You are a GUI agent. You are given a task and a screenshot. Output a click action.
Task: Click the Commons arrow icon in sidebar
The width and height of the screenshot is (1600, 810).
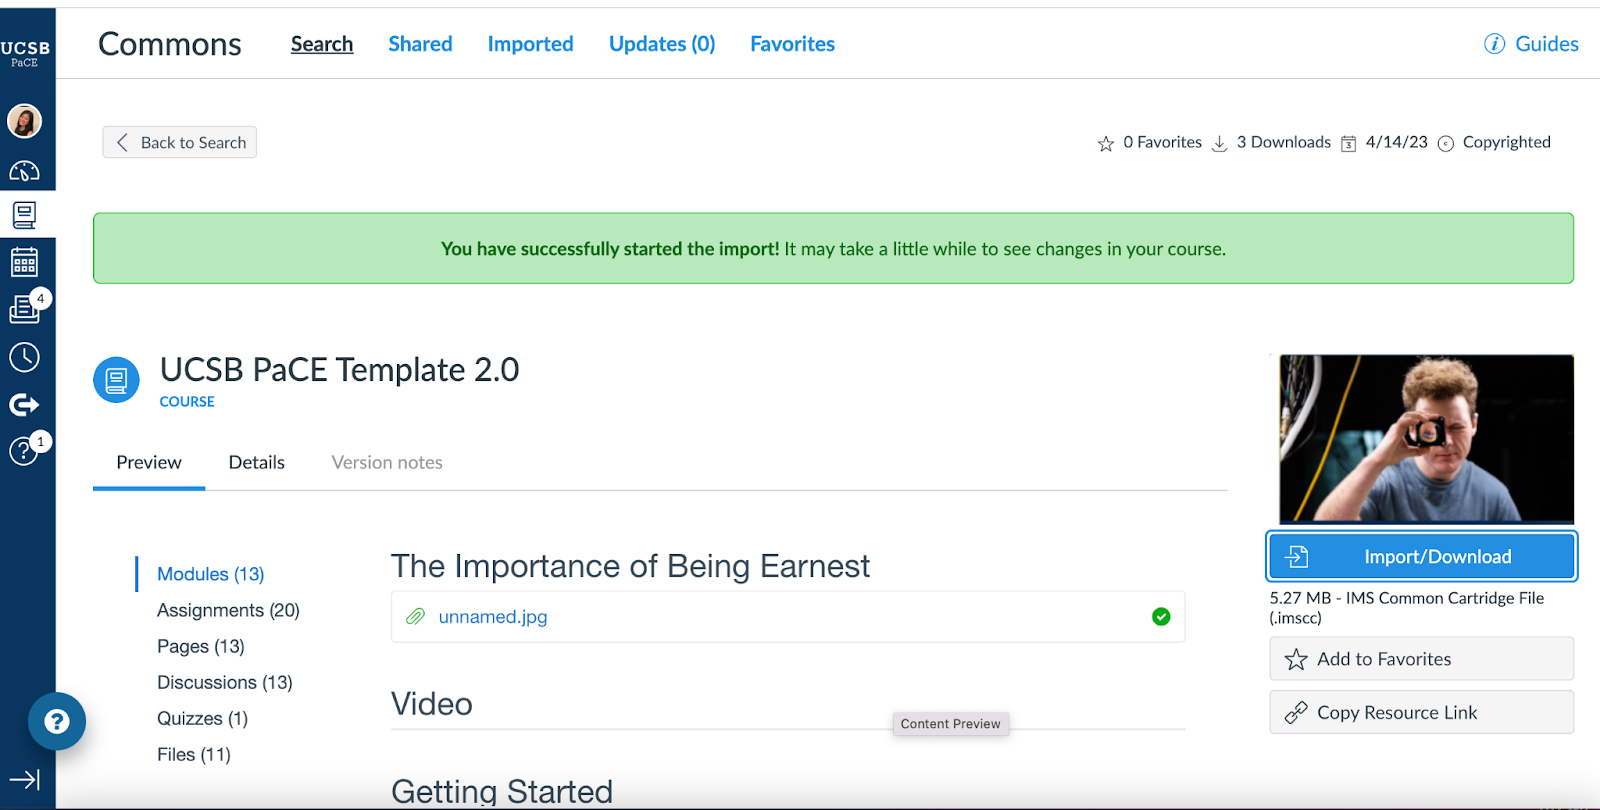(x=24, y=404)
